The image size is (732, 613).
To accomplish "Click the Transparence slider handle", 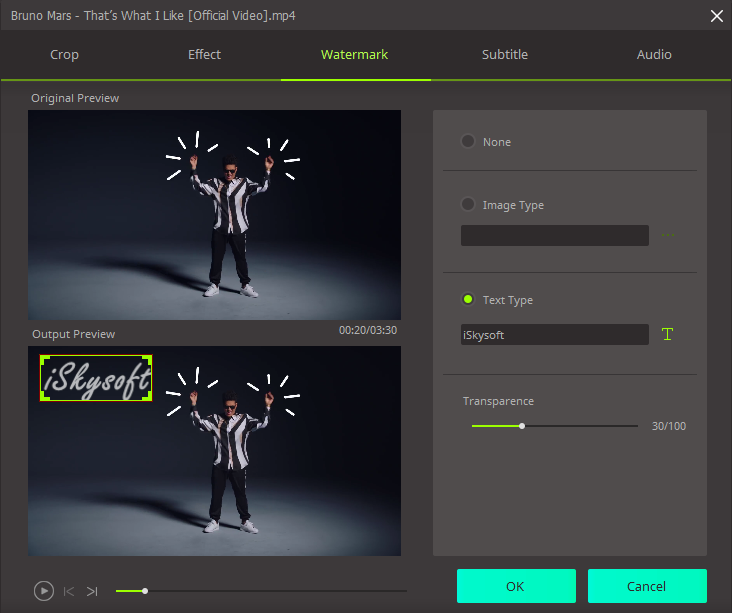I will coord(522,426).
